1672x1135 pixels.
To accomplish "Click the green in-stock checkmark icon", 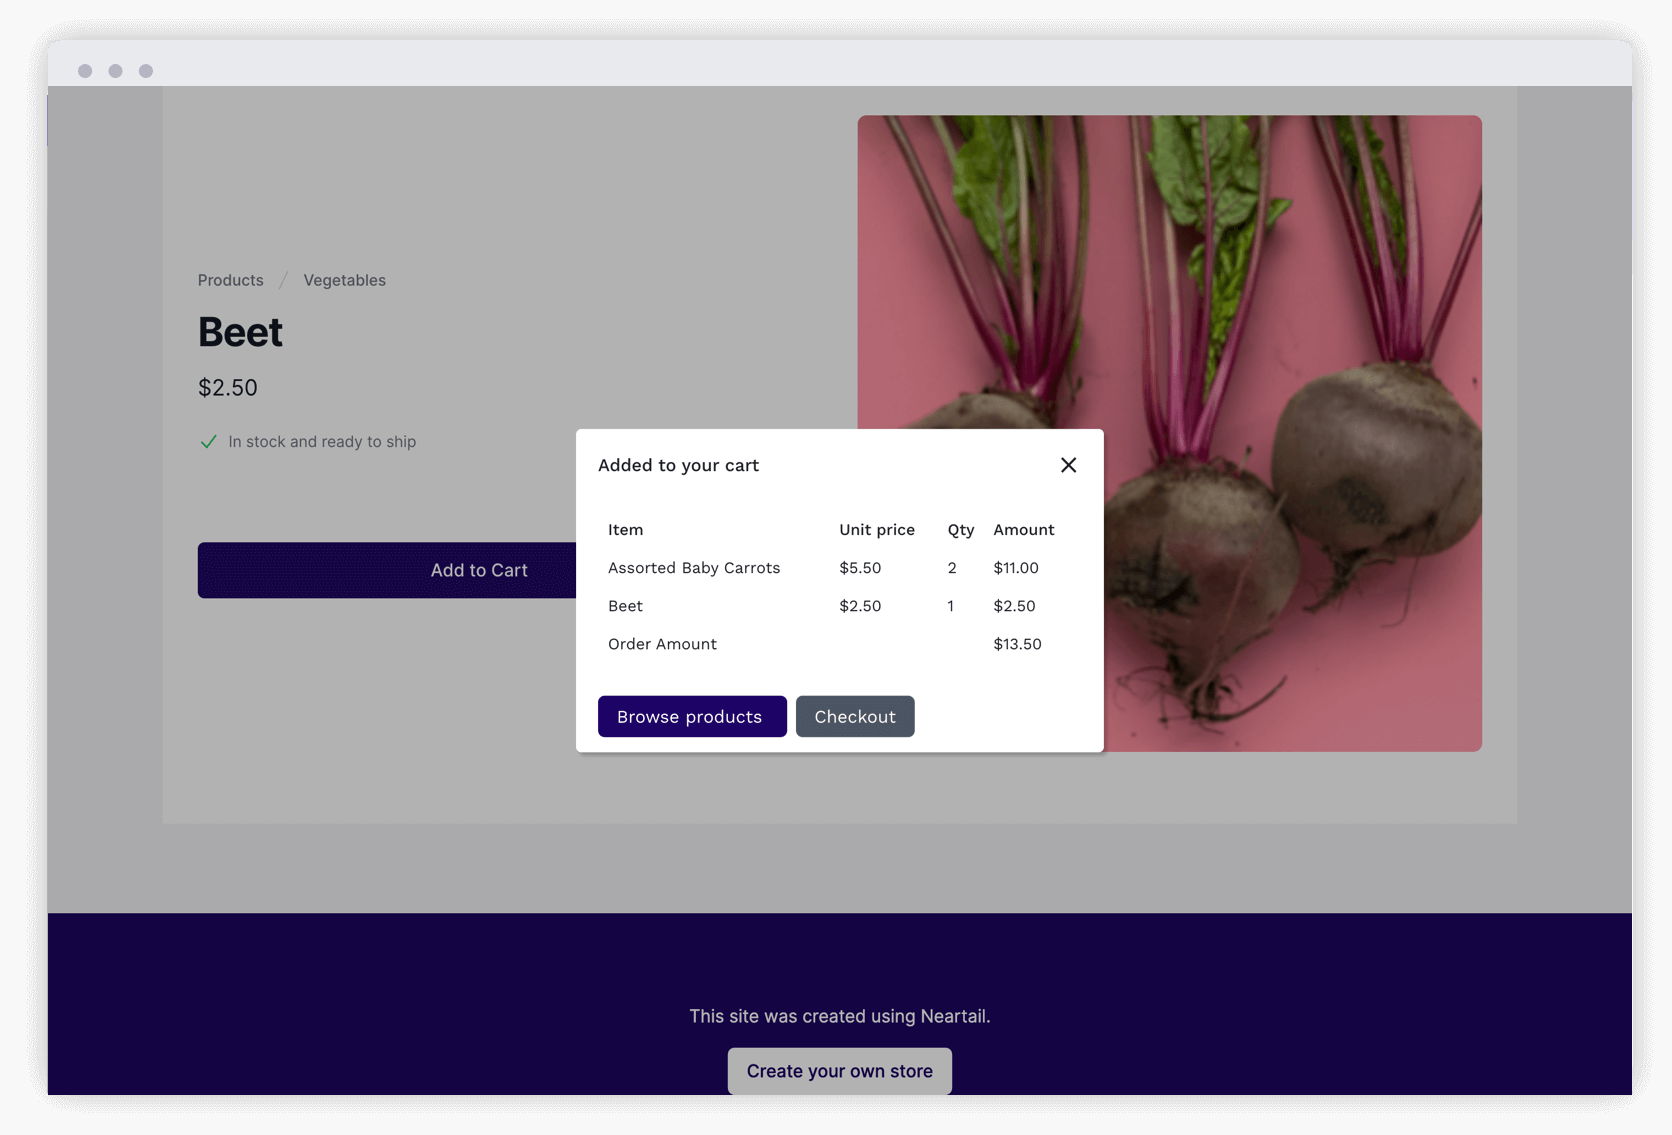I will tap(209, 441).
